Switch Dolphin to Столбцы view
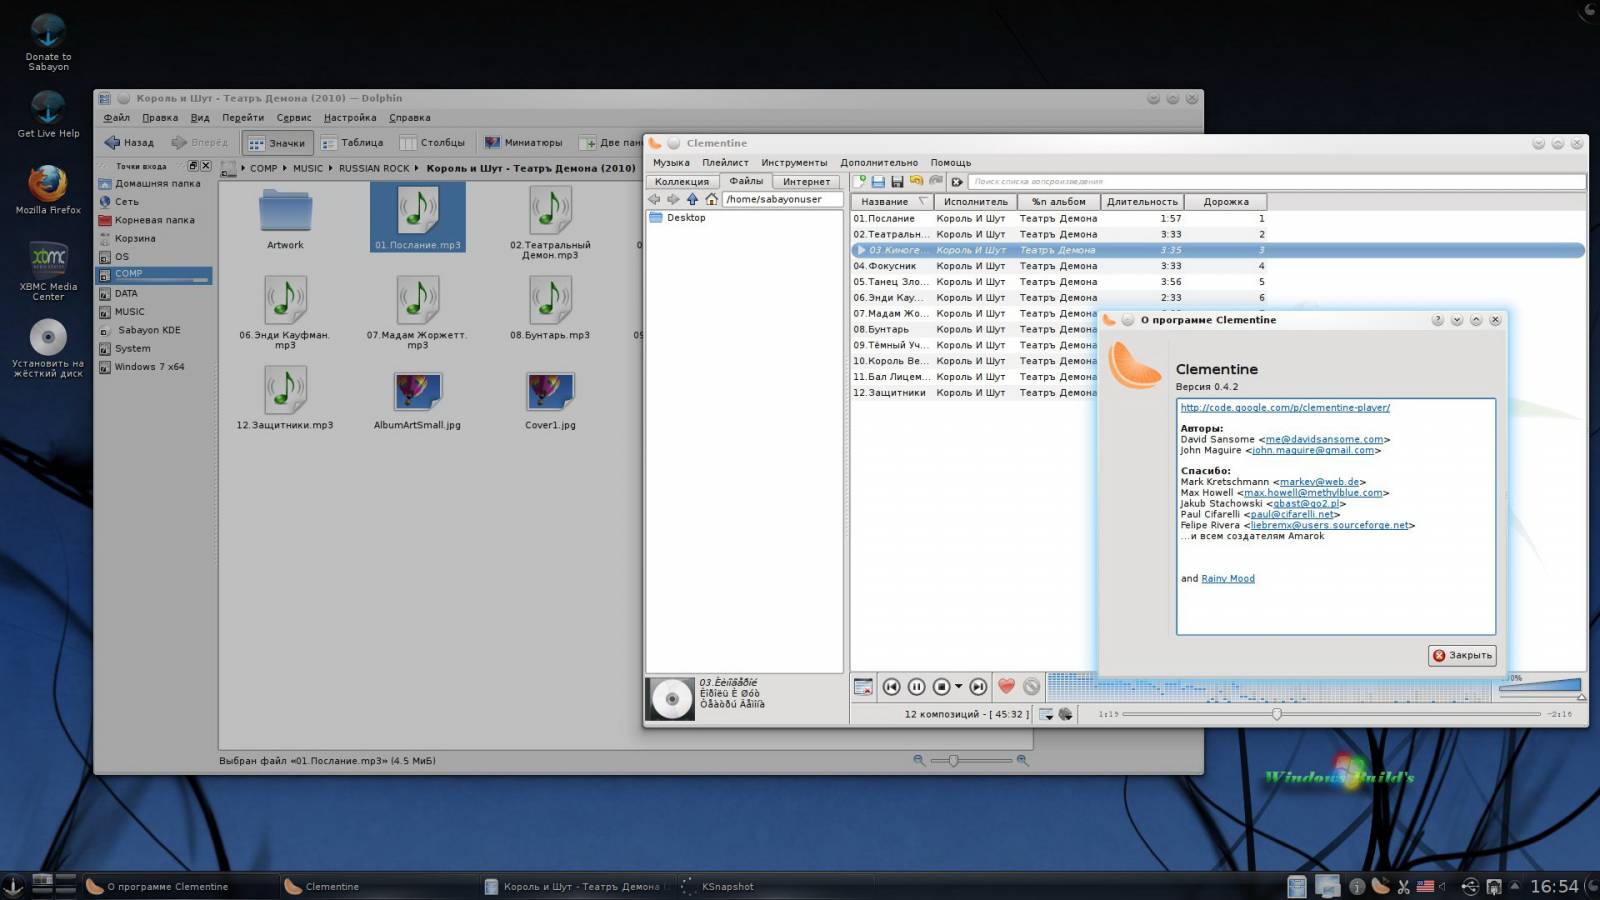This screenshot has height=900, width=1600. click(x=432, y=142)
